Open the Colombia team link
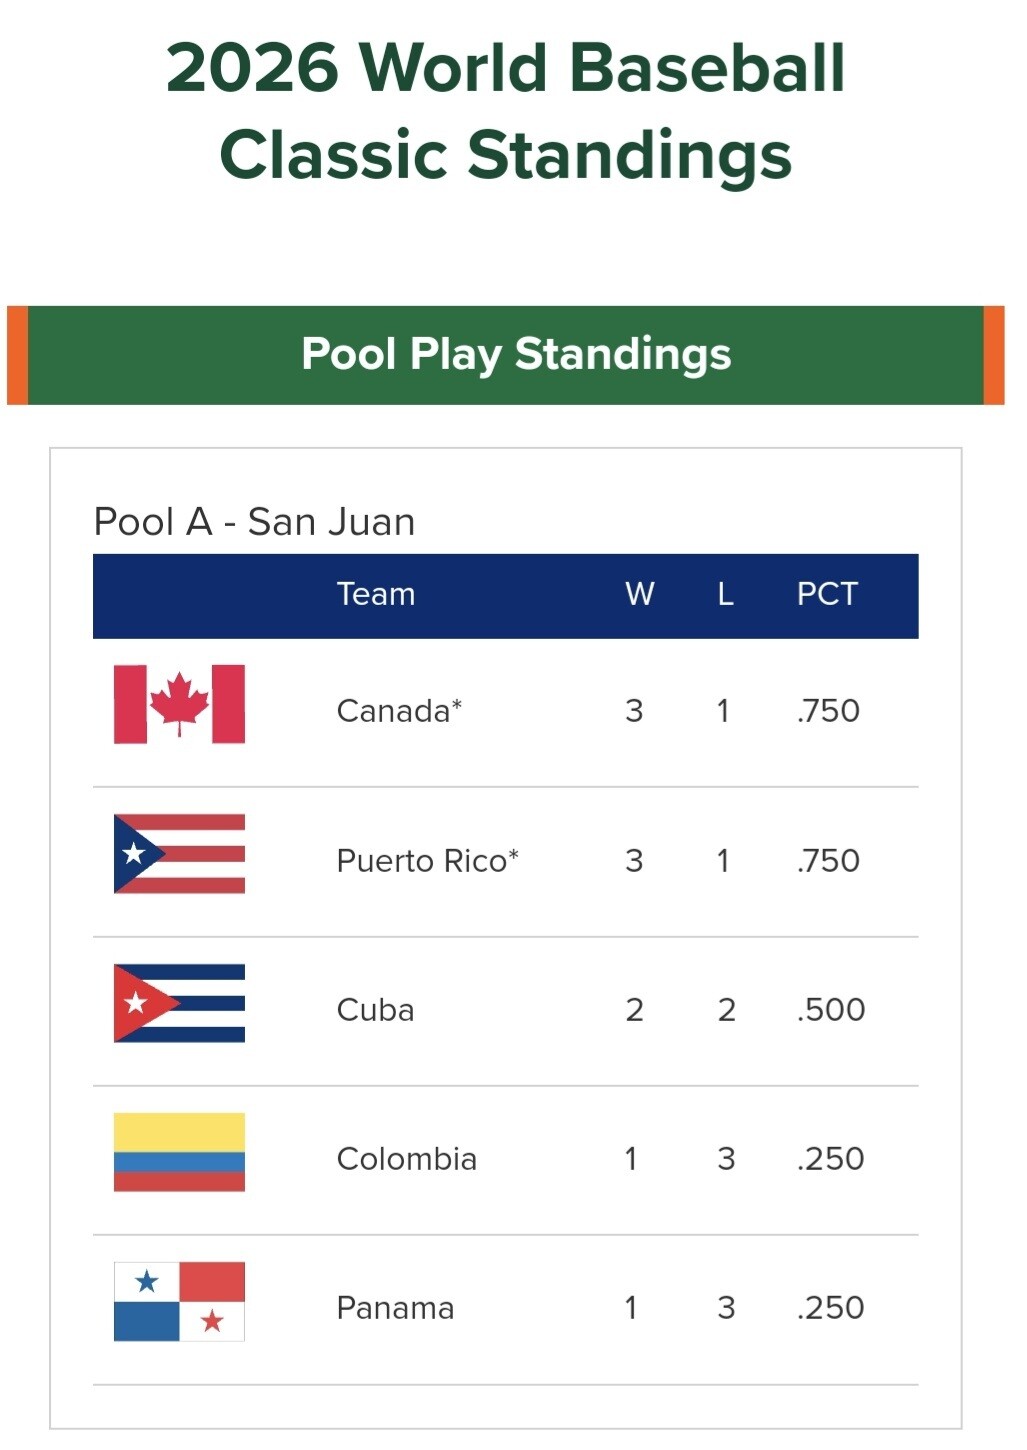The height and width of the screenshot is (1450, 1027). [x=406, y=1159]
